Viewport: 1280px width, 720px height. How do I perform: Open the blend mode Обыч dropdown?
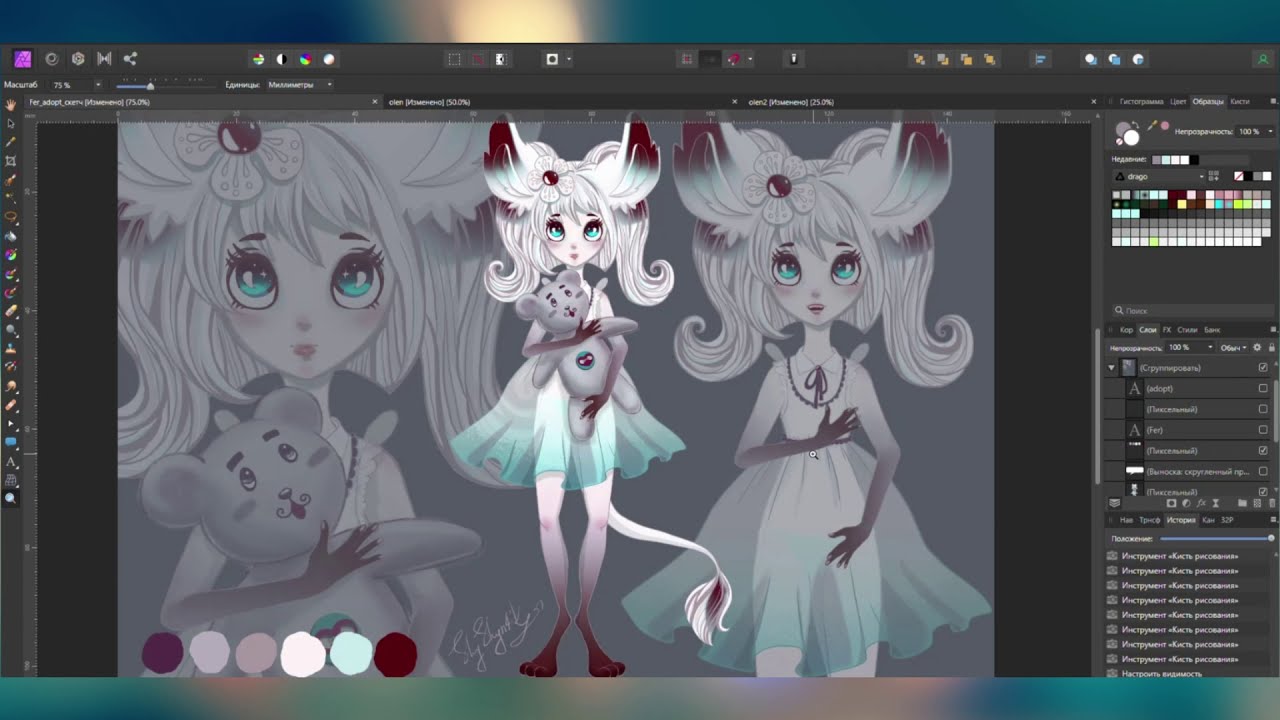(1234, 347)
